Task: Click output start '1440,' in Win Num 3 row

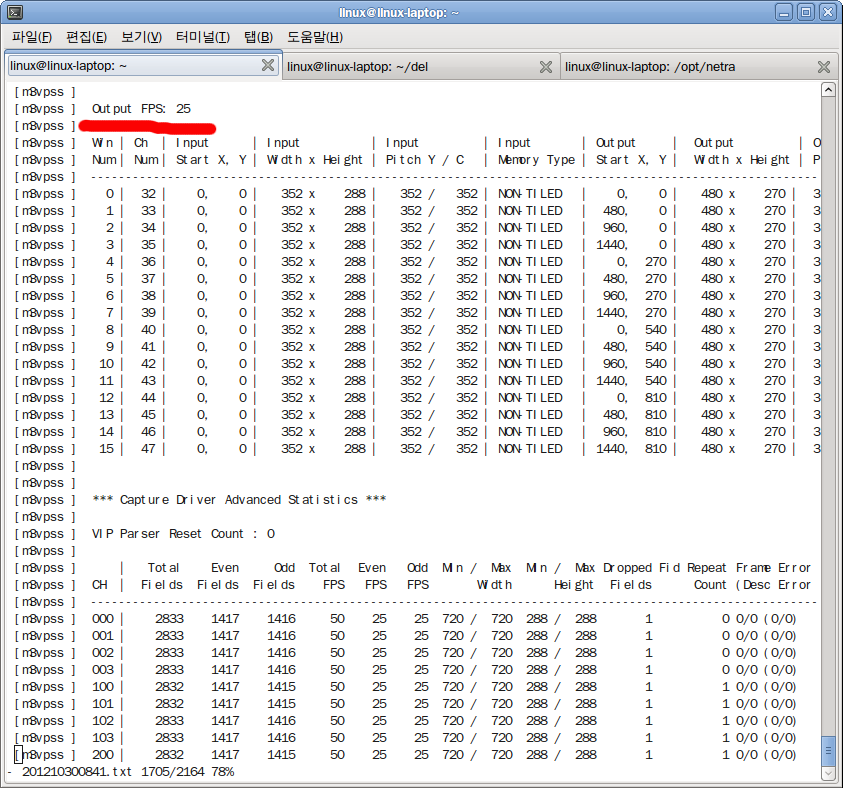Action: [x=612, y=245]
